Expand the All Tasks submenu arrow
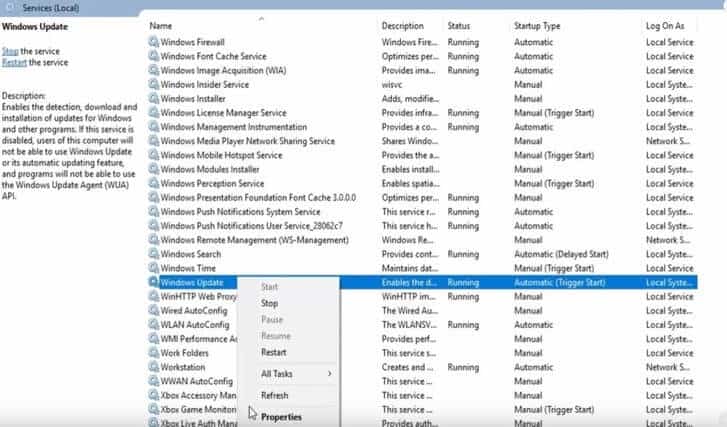727x427 pixels. tap(330, 374)
